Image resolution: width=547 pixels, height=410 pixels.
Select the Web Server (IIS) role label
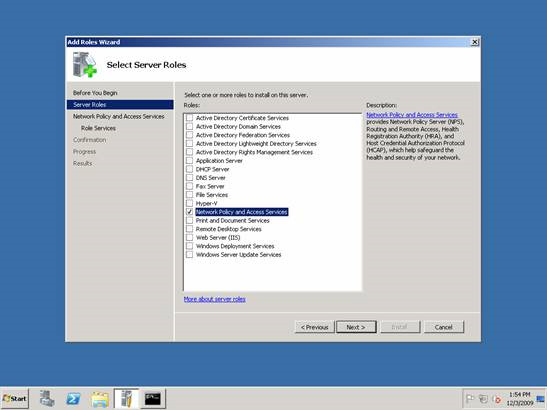coord(218,238)
